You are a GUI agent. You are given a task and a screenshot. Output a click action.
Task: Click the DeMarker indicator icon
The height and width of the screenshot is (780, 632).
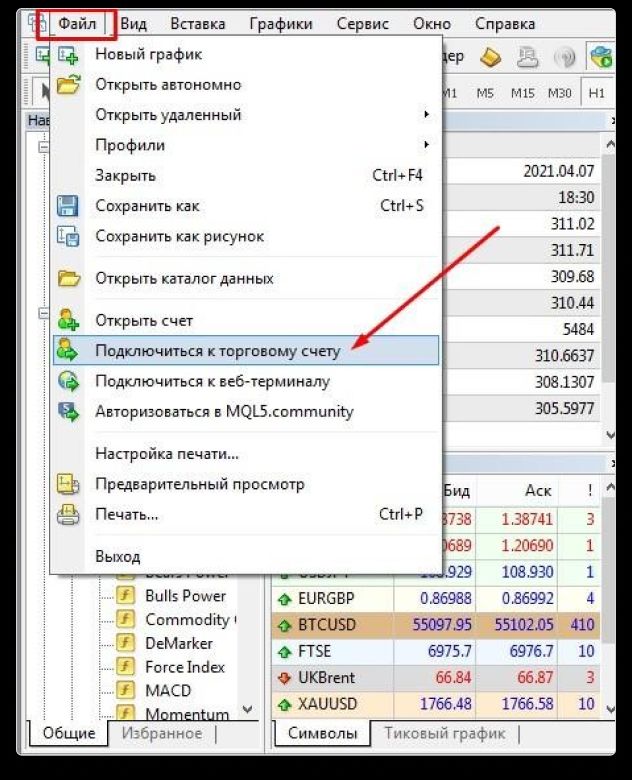[x=125, y=643]
